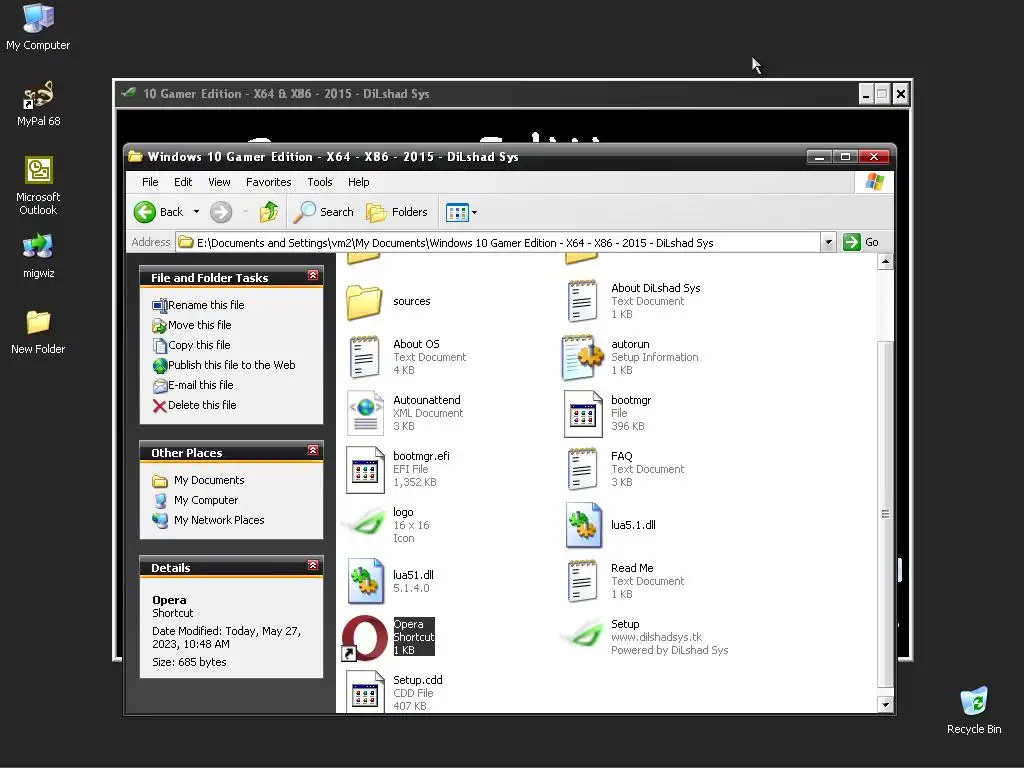1024x768 pixels.
Task: Go to My Network Places
Action: coord(208,520)
